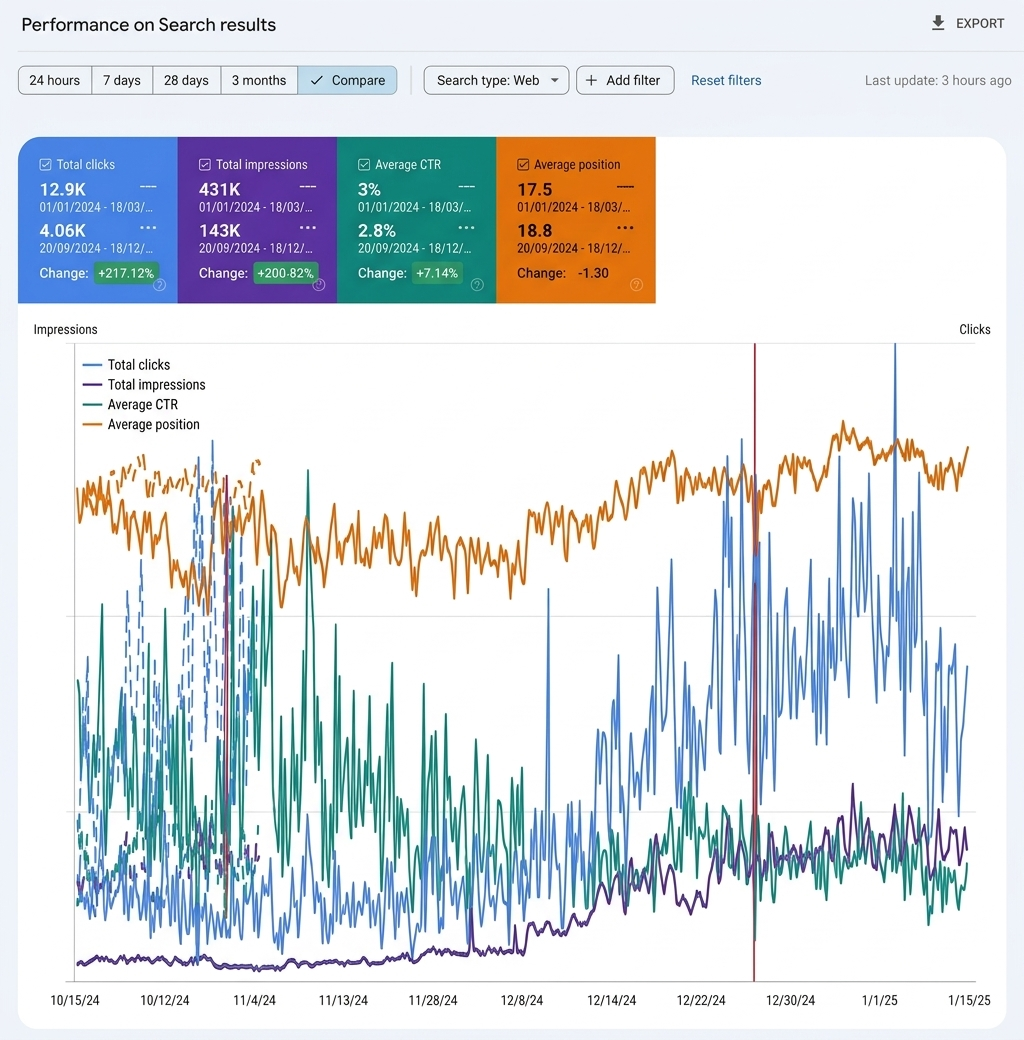Open the Search type: Web dropdown
Screen dimensions: 1024x1040
[496, 80]
